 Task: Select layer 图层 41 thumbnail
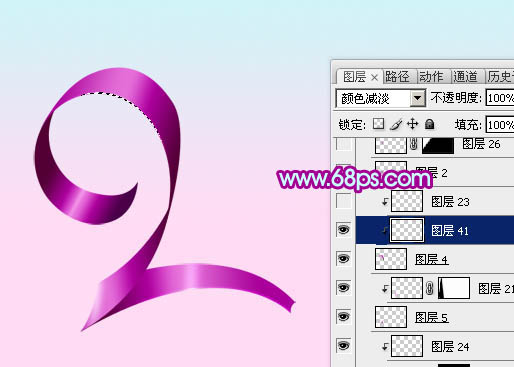pyautogui.click(x=407, y=230)
